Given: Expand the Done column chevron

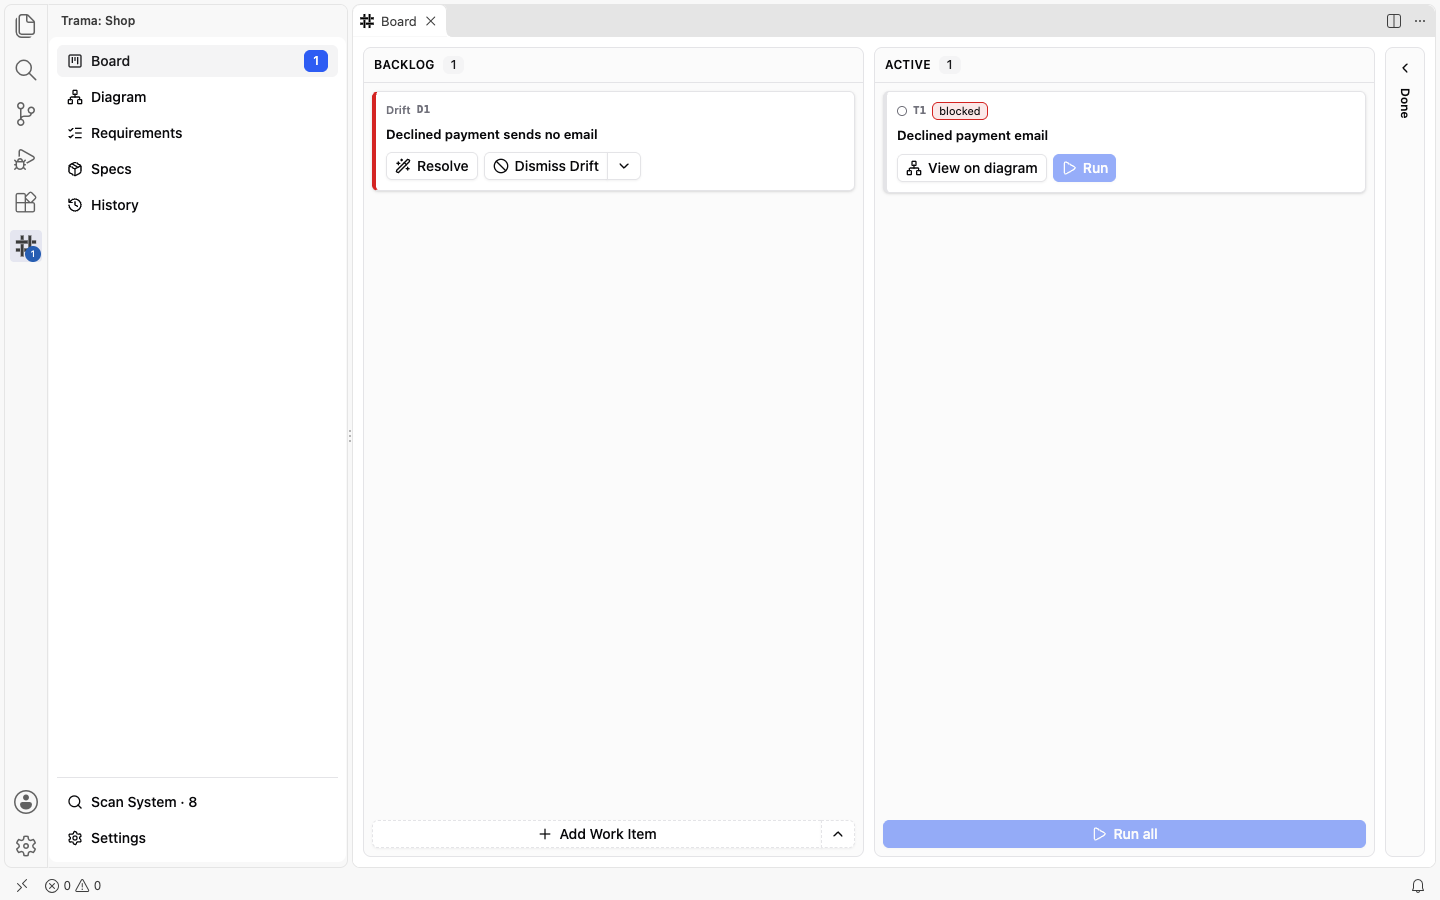Looking at the screenshot, I should 1405,68.
